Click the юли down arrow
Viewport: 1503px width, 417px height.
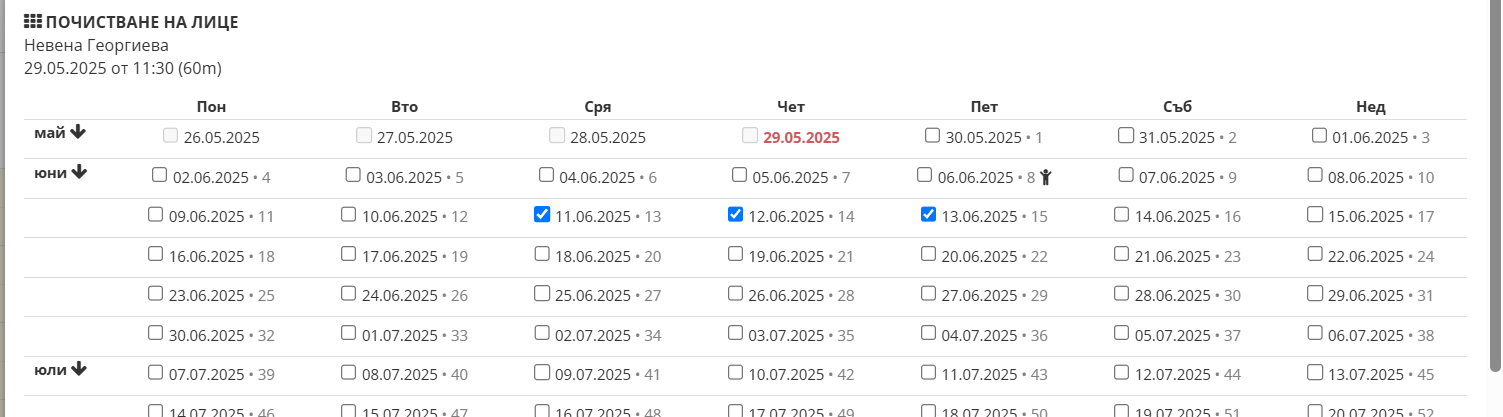point(79,369)
